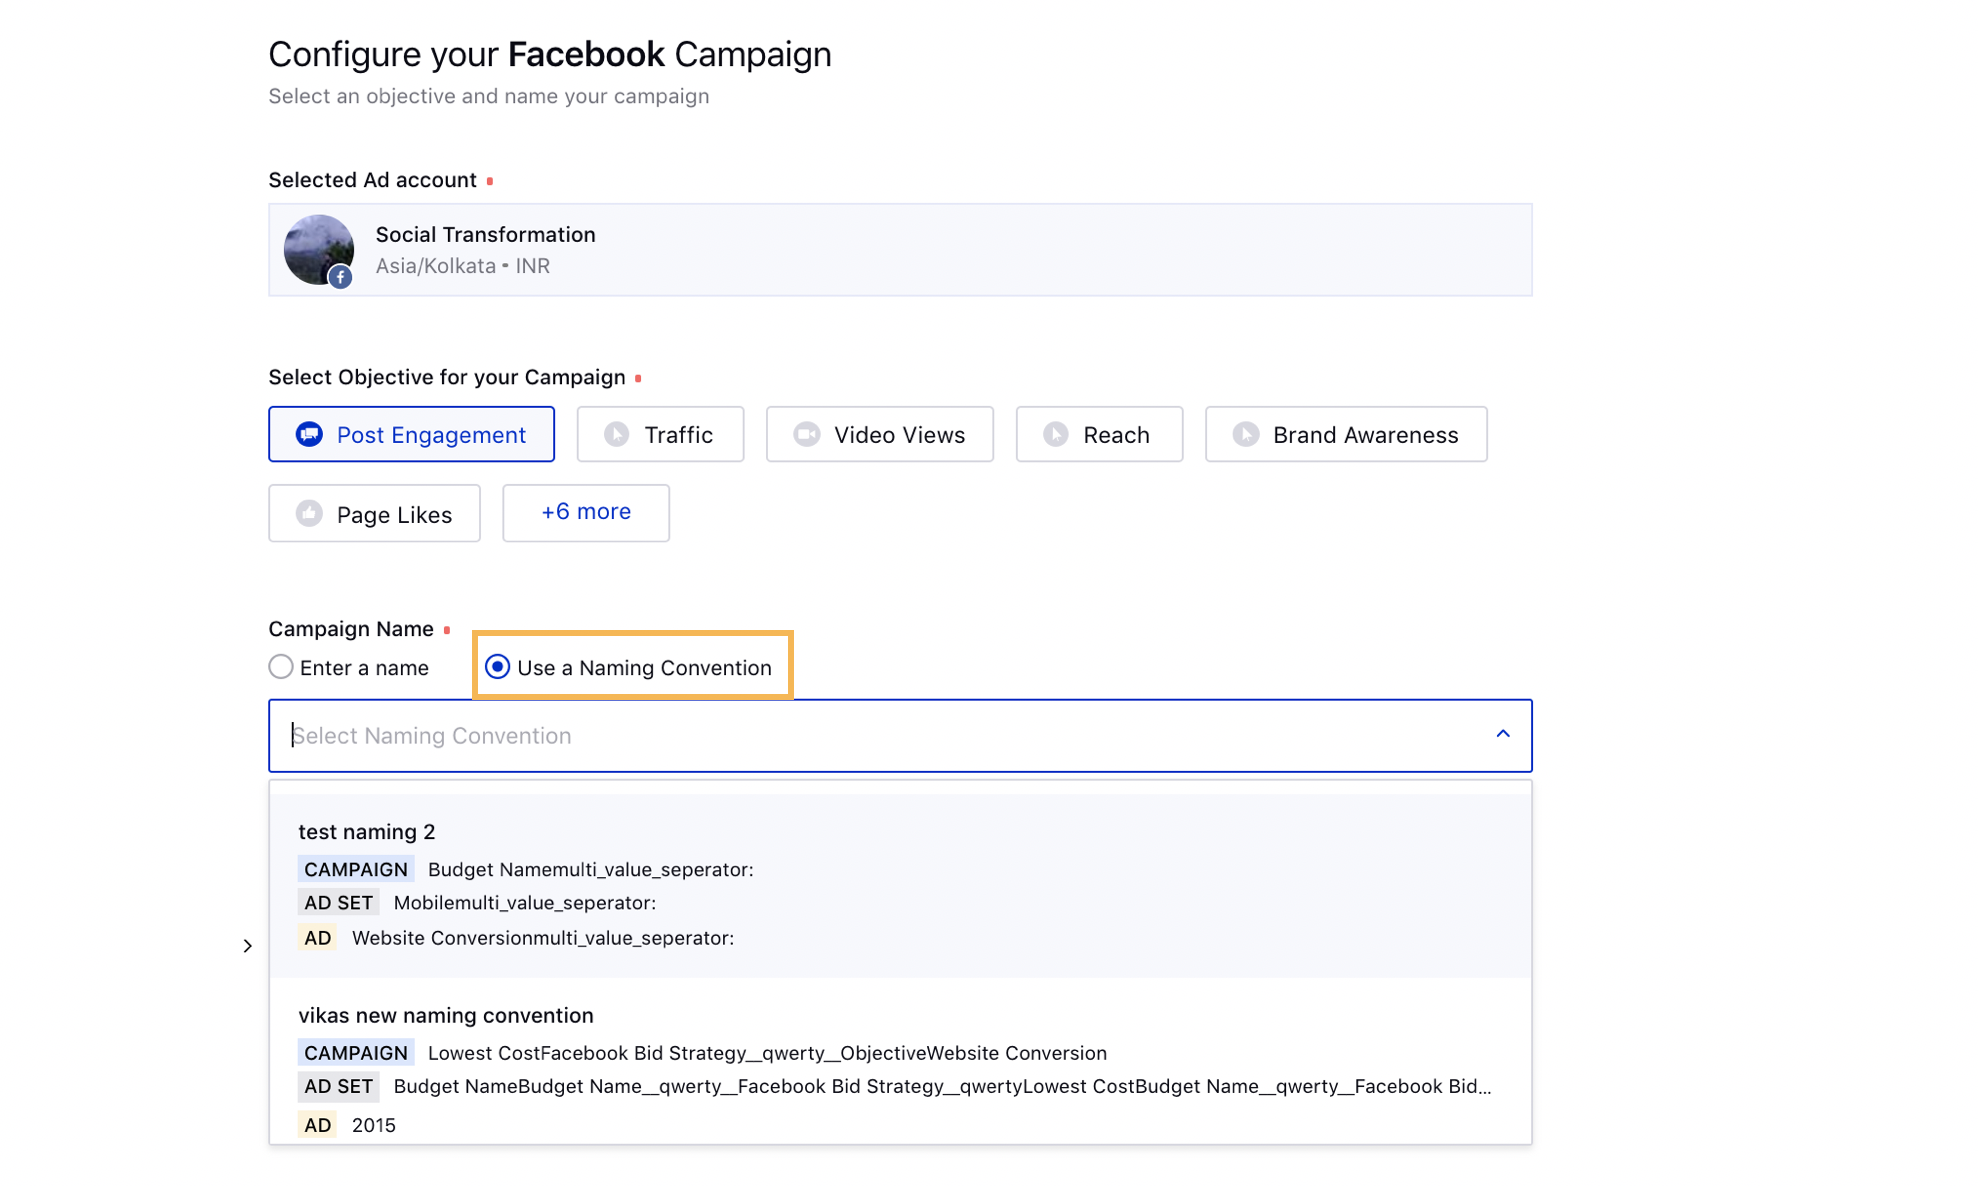
Task: Select the Post Engagement objective
Action: (411, 434)
